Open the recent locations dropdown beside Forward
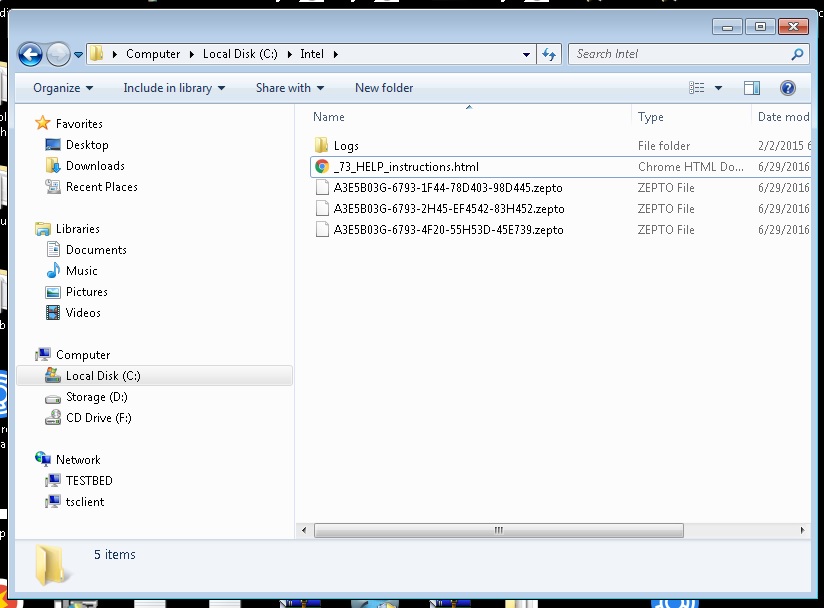 [x=78, y=54]
